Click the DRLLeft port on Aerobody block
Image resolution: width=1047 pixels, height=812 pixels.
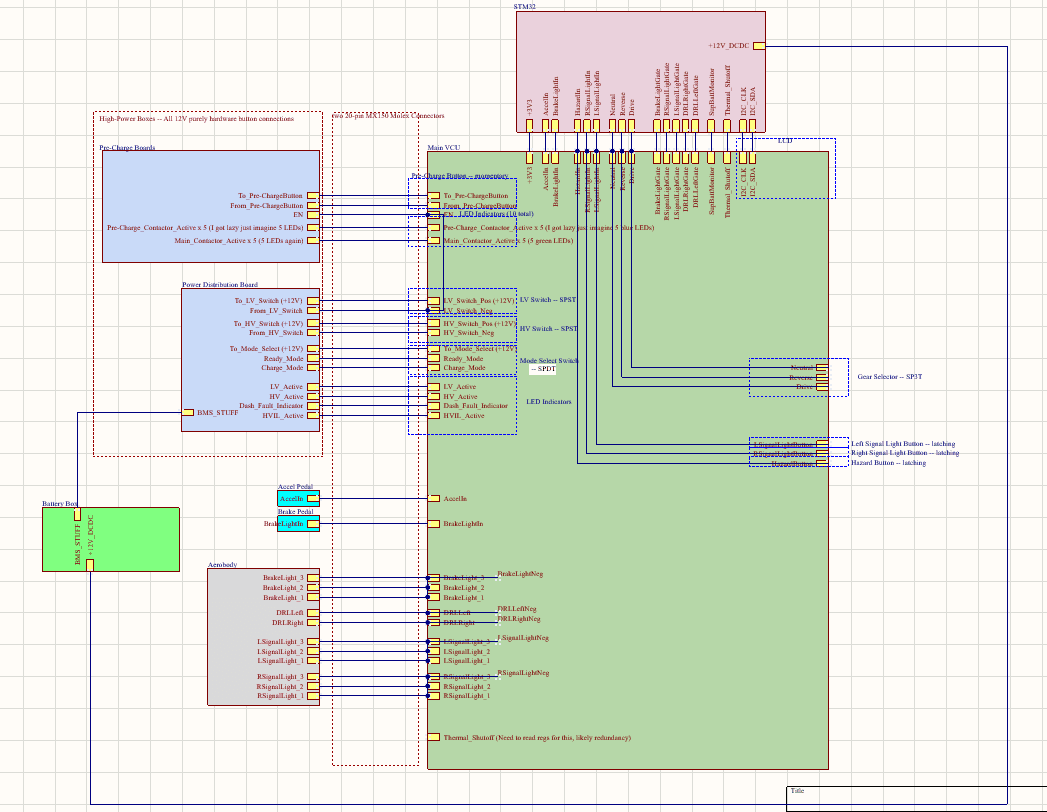coord(312,612)
